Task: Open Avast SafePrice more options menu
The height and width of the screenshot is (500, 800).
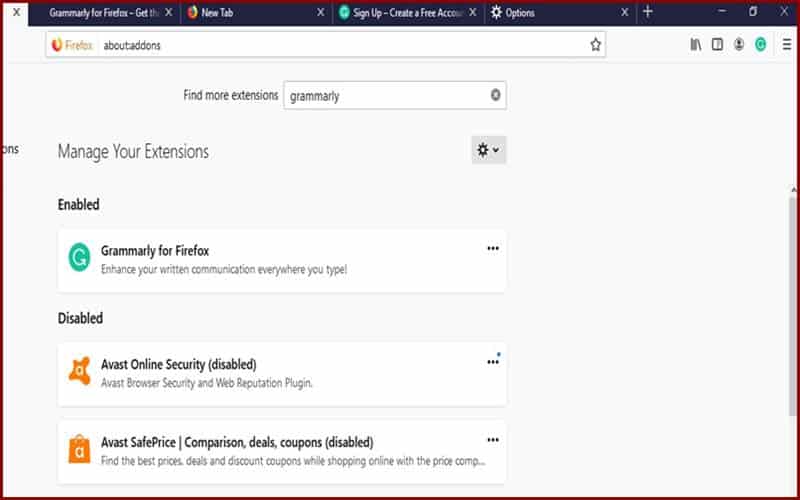Action: coord(493,440)
